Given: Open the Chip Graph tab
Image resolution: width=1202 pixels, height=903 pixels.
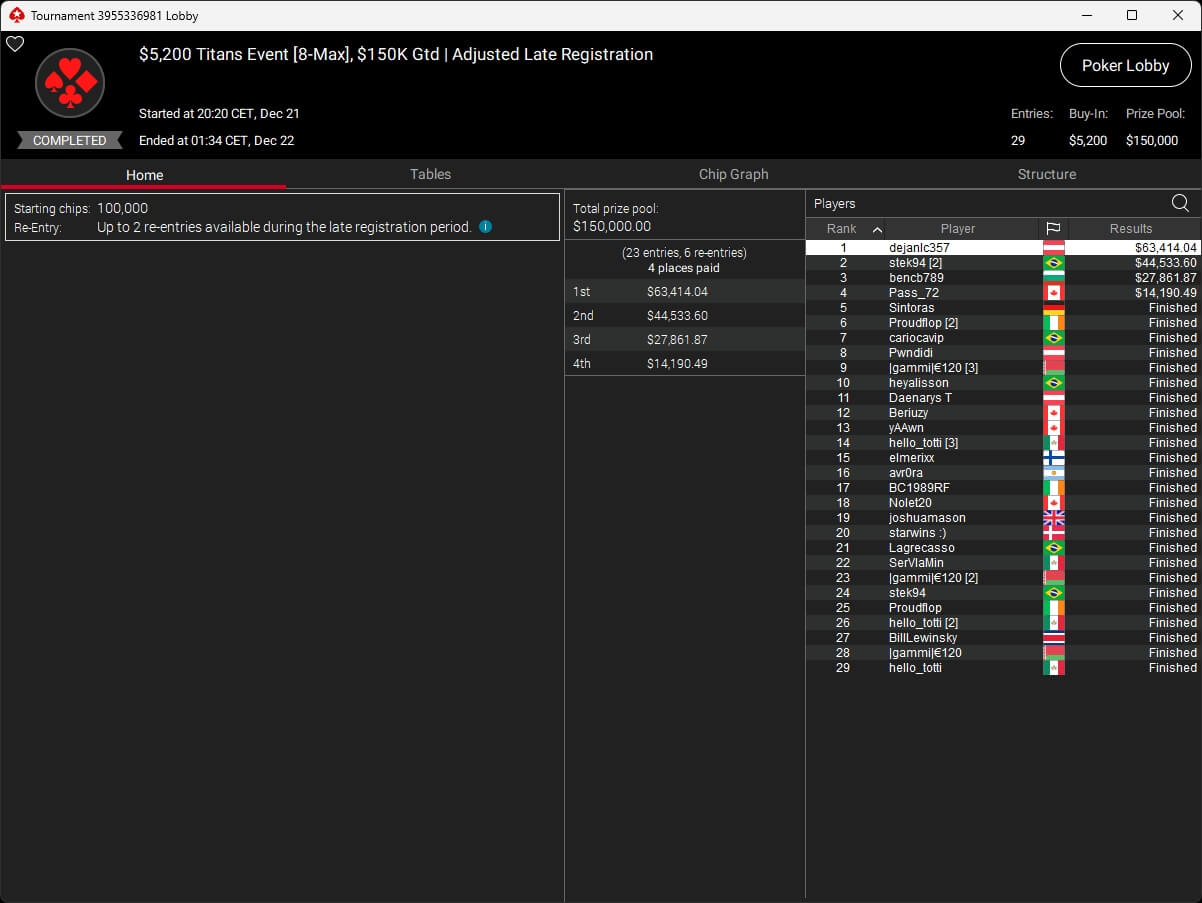Looking at the screenshot, I should click(733, 174).
